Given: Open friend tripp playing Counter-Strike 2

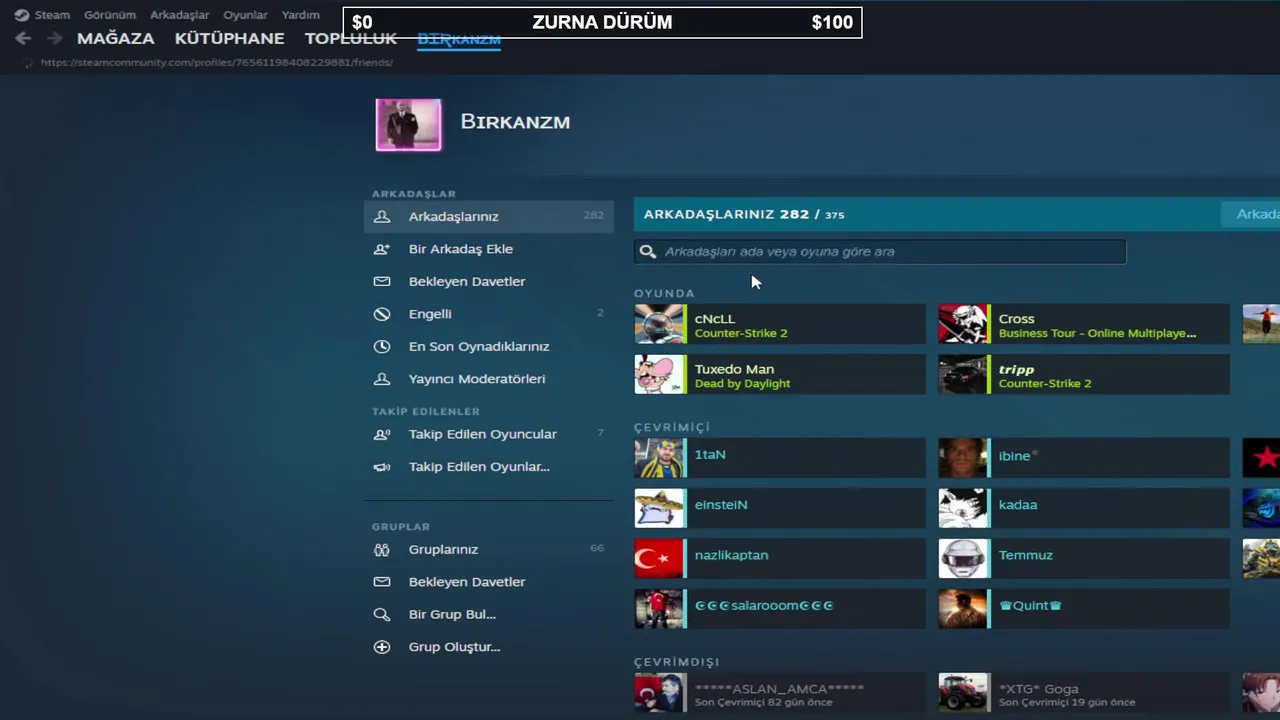Looking at the screenshot, I should (x=1084, y=374).
